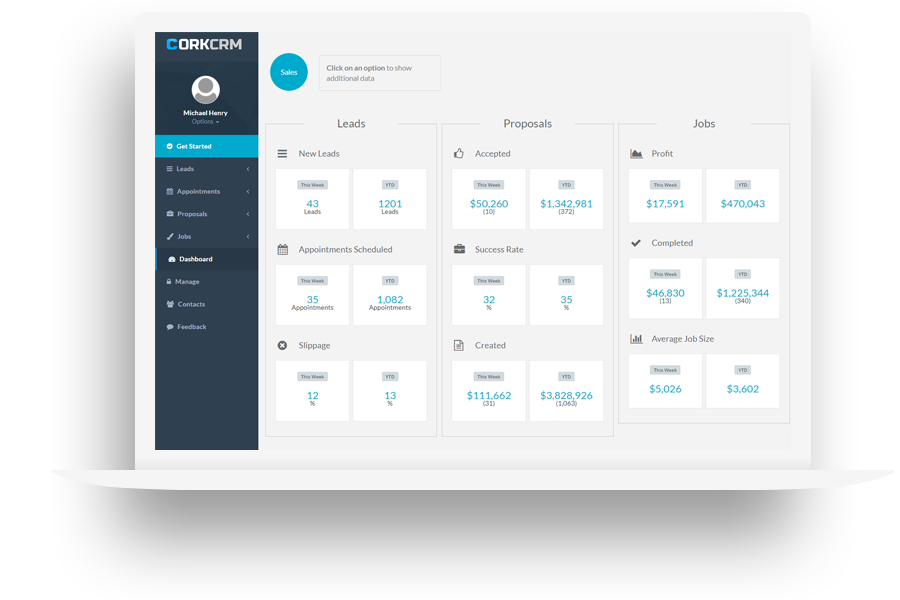Expand the Proposals sidebar submenu arrow
This screenshot has height=600, width=900.
[248, 214]
